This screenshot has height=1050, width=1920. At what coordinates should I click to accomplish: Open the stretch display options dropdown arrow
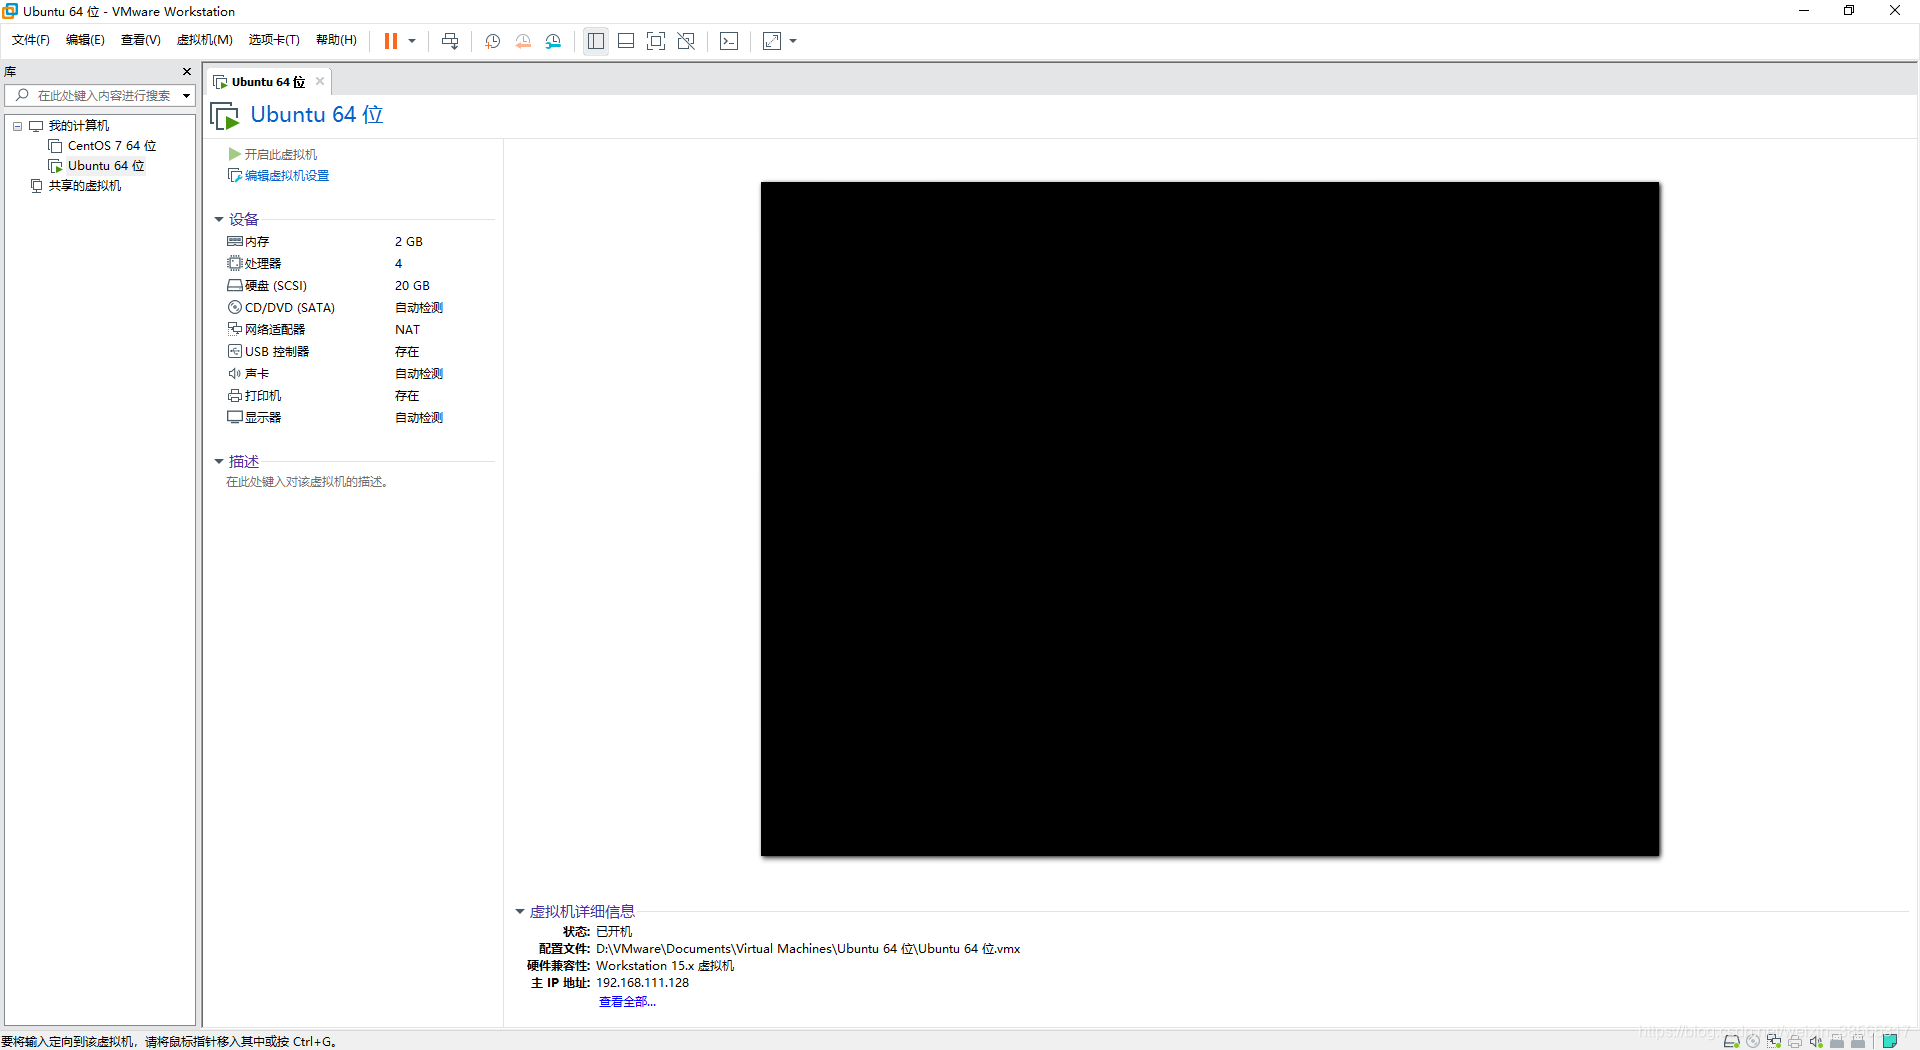pos(793,41)
